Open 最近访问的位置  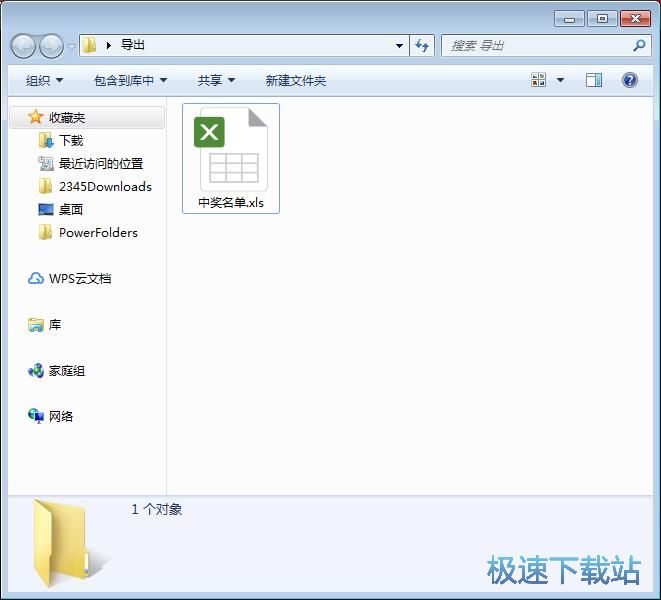coord(101,163)
